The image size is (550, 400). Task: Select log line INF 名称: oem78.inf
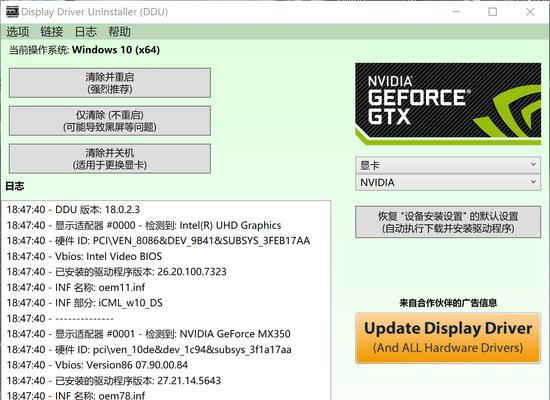(x=76, y=395)
